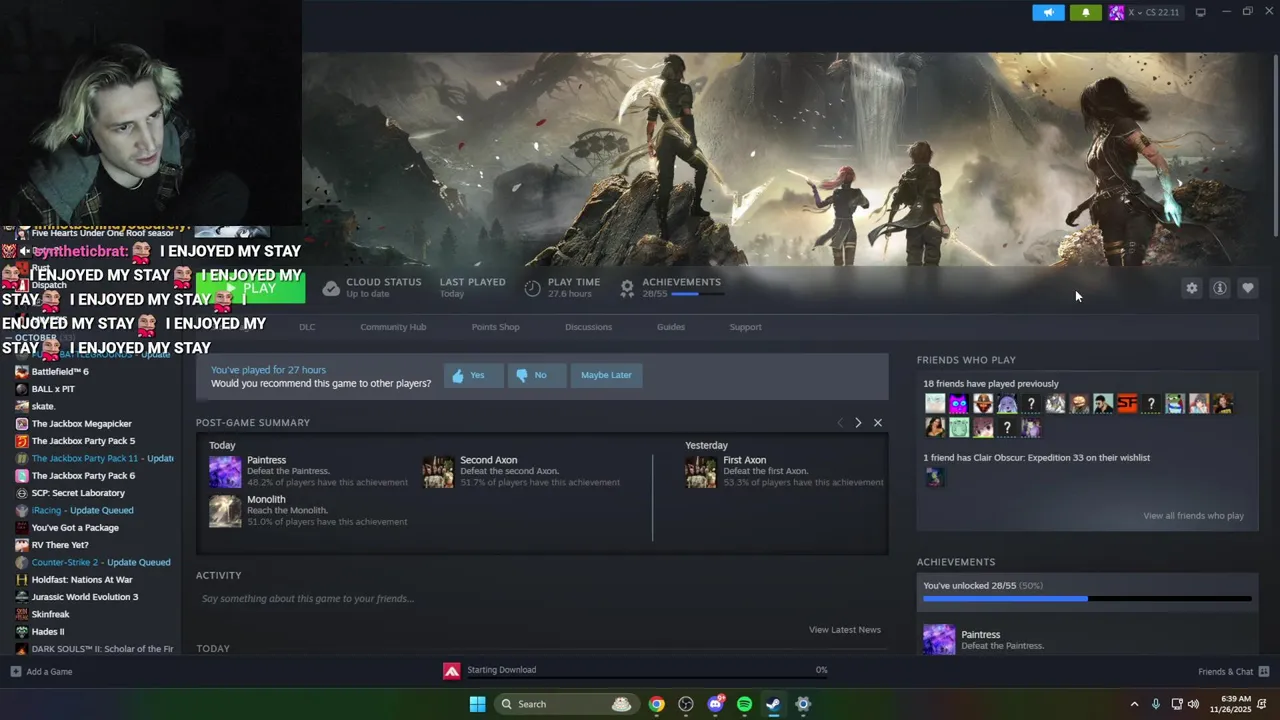Add game to favorites heart icon
This screenshot has height=720, width=1280.
[x=1247, y=288]
